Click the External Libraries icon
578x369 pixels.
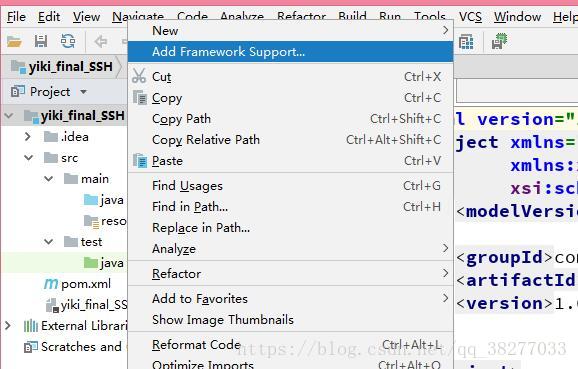click(x=31, y=326)
